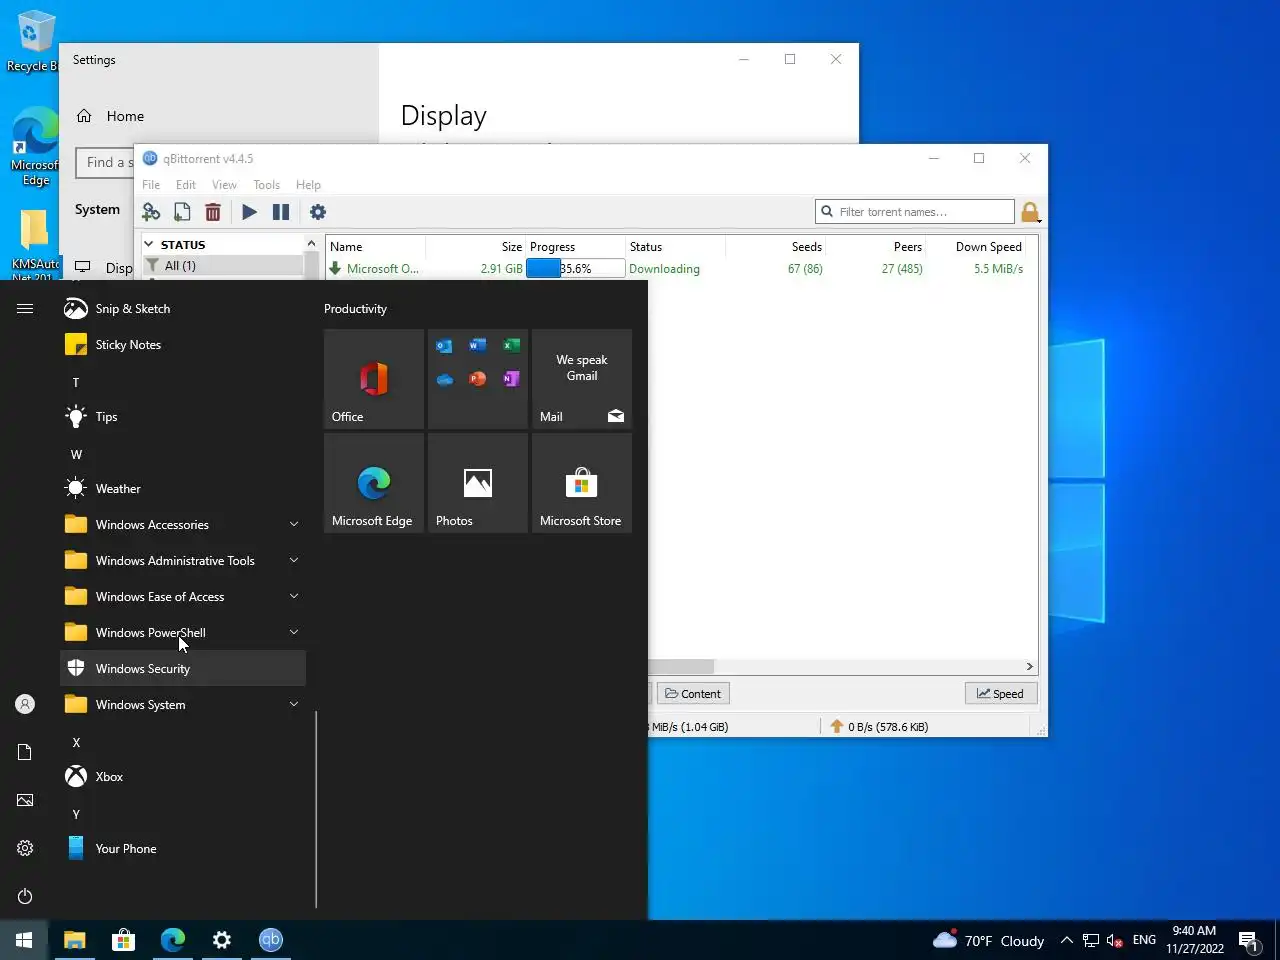Click Home in the Settings window
The width and height of the screenshot is (1280, 960).
point(111,116)
